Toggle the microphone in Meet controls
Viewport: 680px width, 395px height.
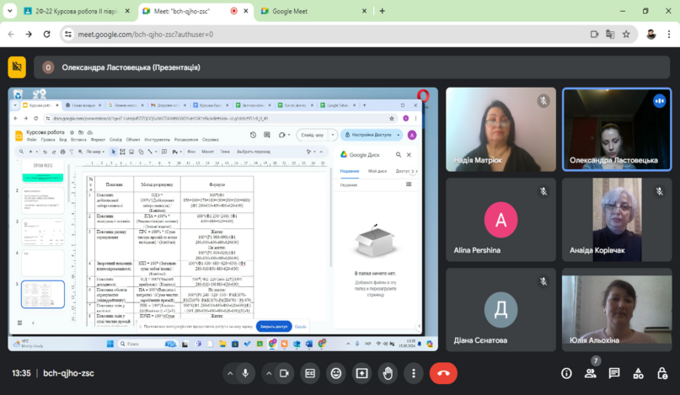pos(245,373)
